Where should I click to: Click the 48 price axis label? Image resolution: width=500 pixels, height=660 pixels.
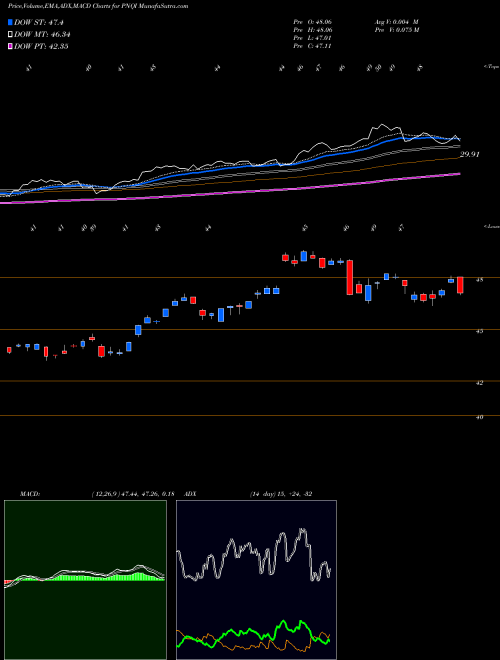[x=480, y=279]
